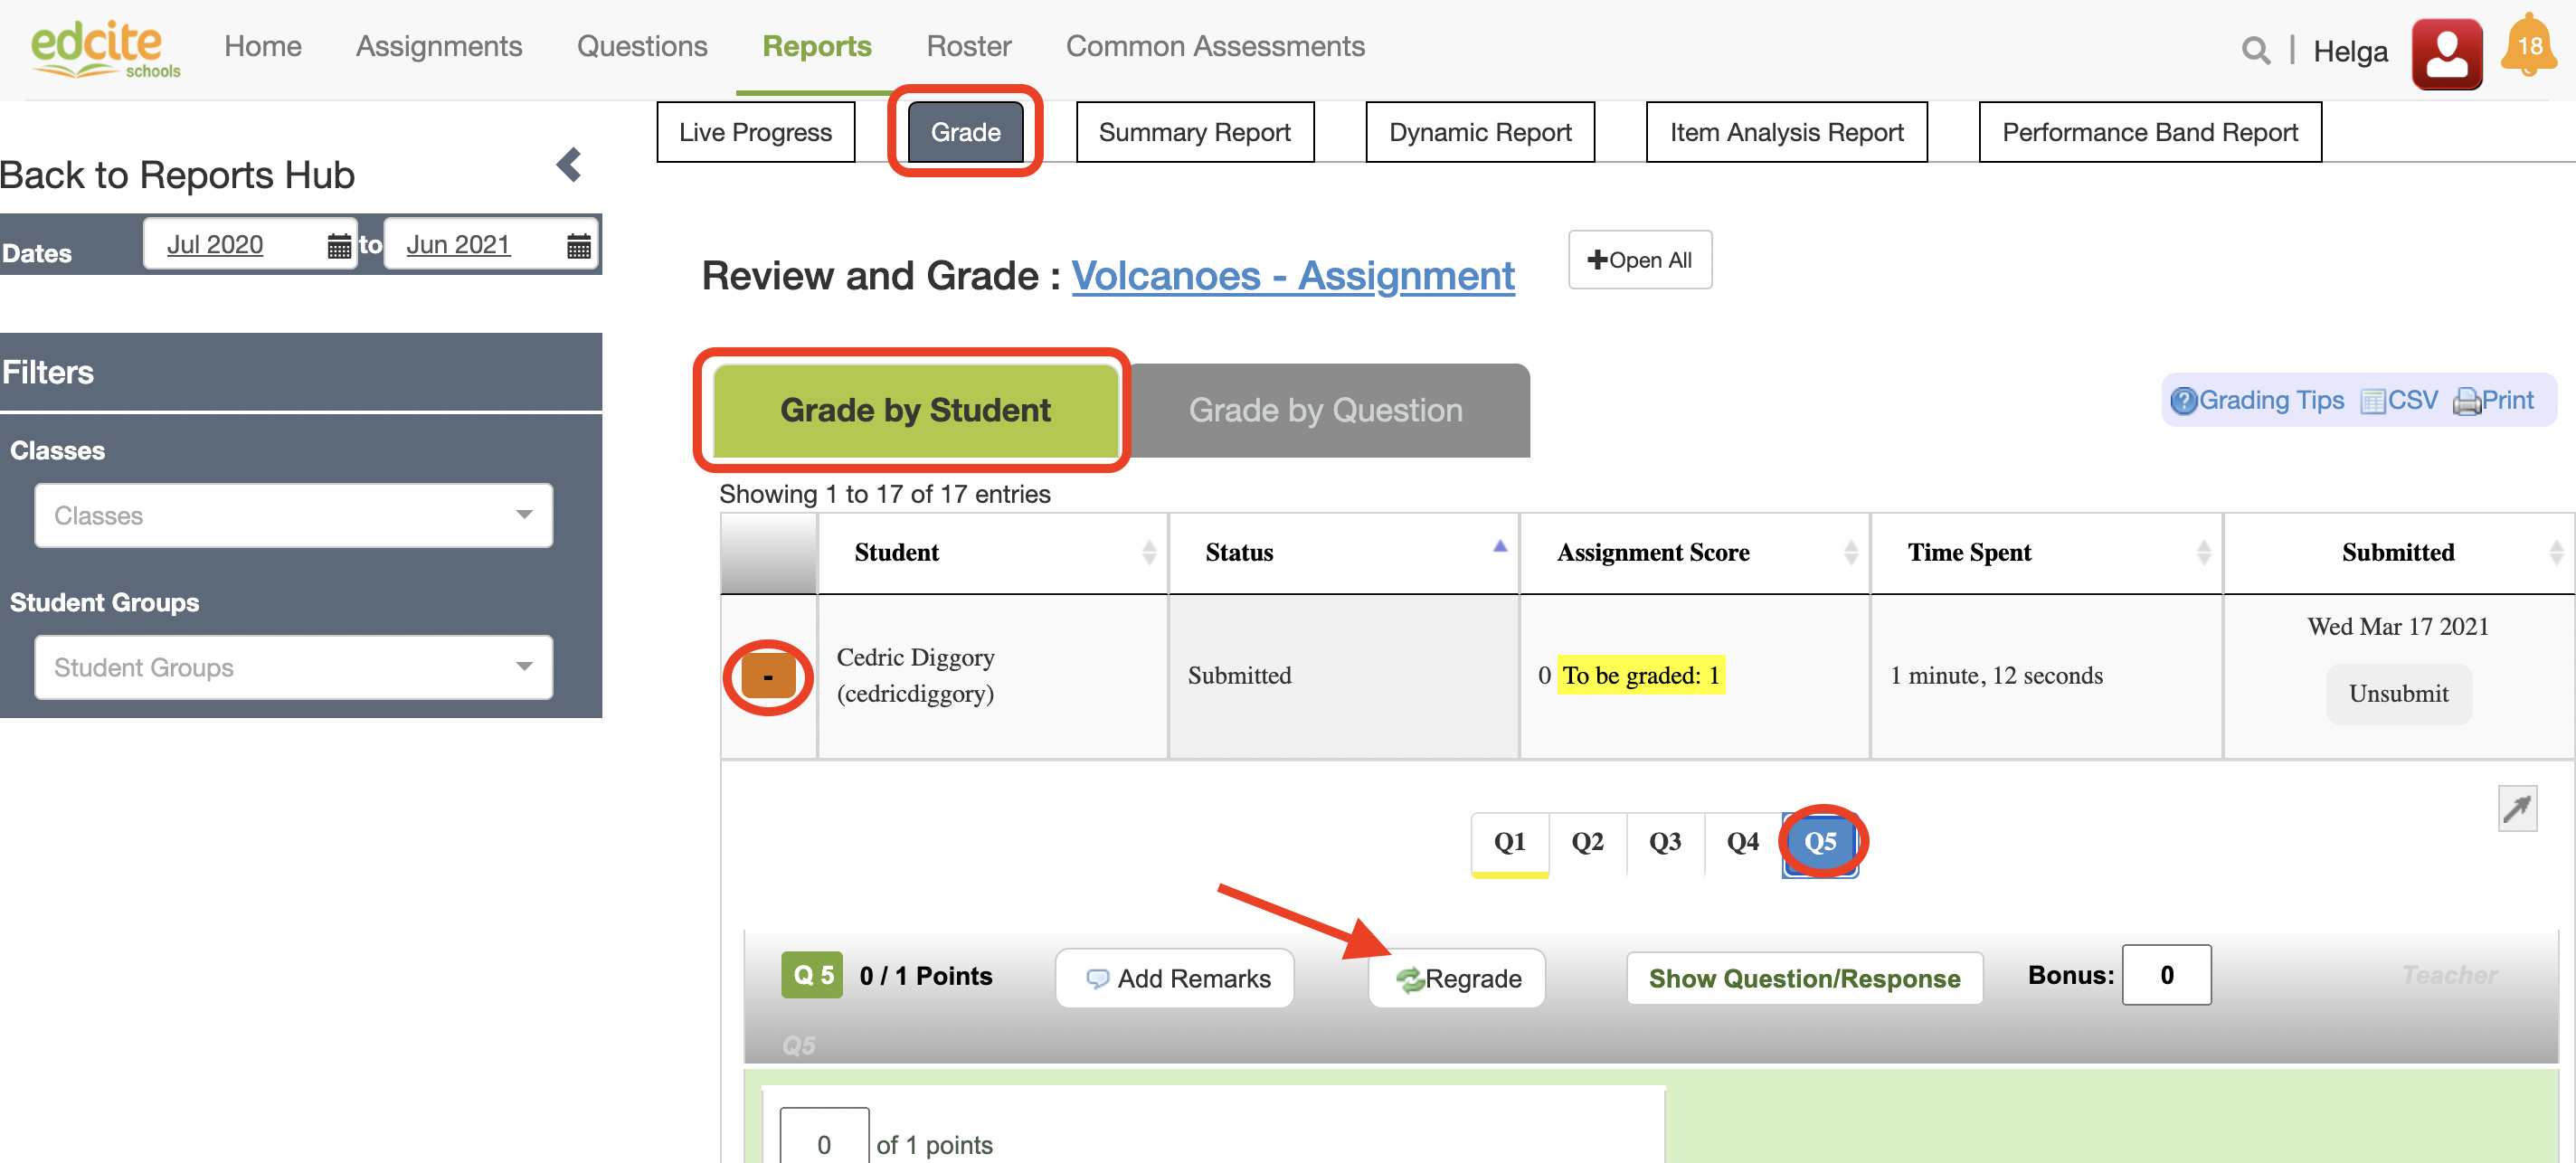
Task: Click the Bonus points input field
Action: tap(2166, 975)
